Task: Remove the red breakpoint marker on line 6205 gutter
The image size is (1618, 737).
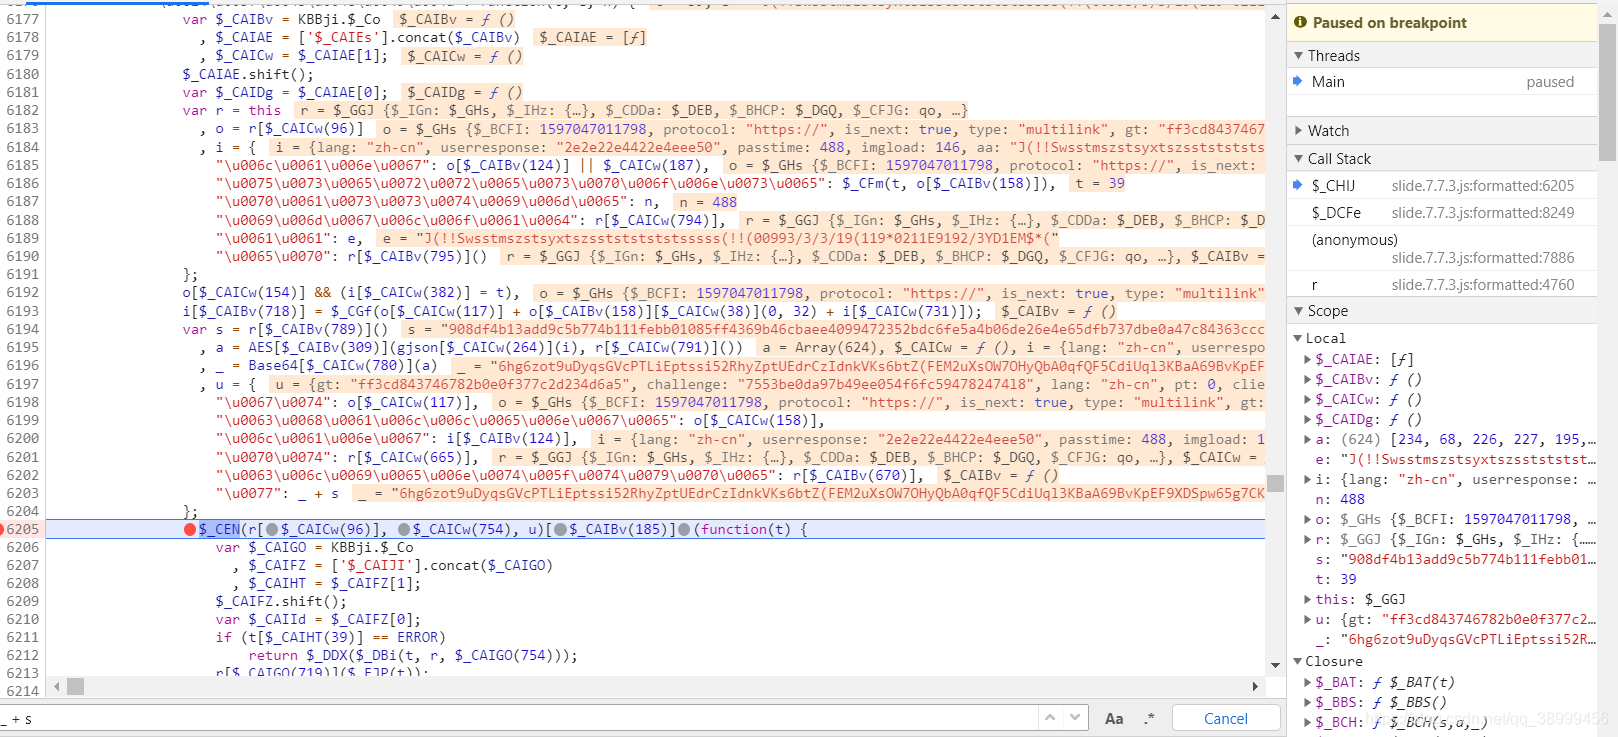Action: pos(3,529)
